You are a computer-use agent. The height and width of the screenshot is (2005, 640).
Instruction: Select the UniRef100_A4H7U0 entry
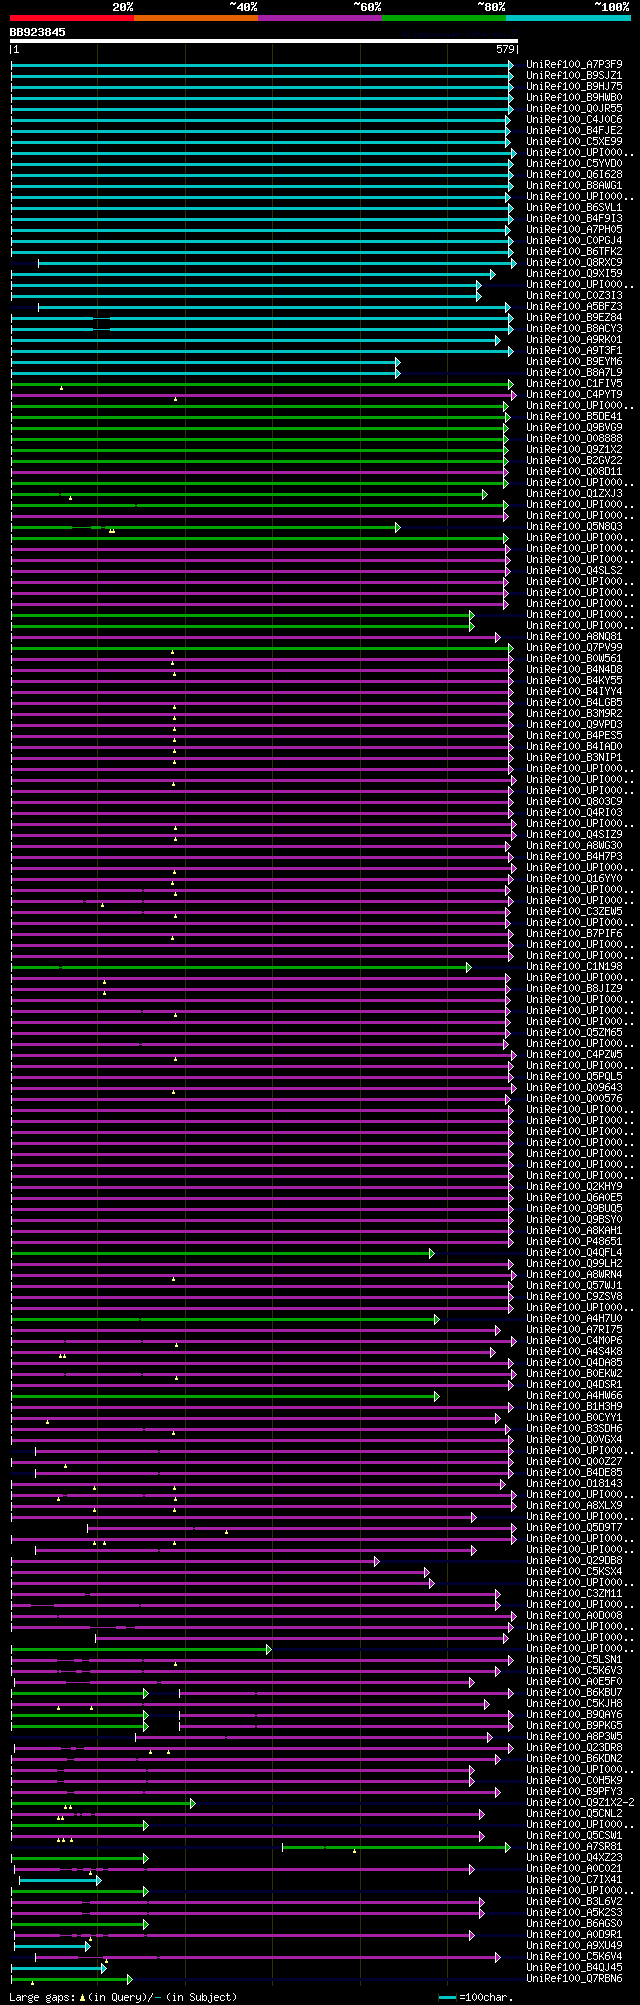click(574, 1318)
